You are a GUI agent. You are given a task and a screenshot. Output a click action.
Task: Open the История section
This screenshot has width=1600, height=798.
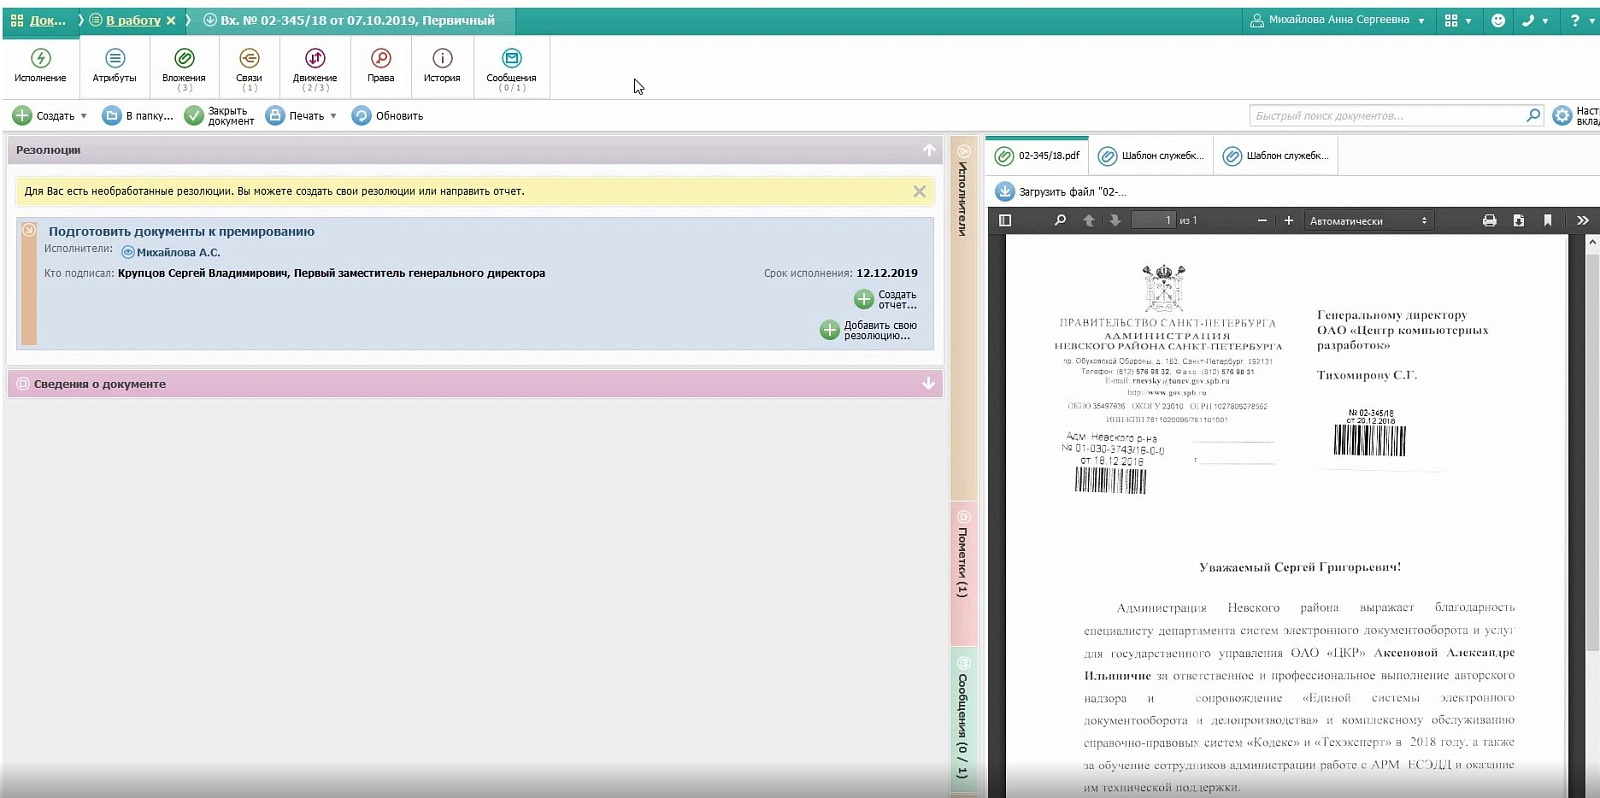pyautogui.click(x=442, y=66)
